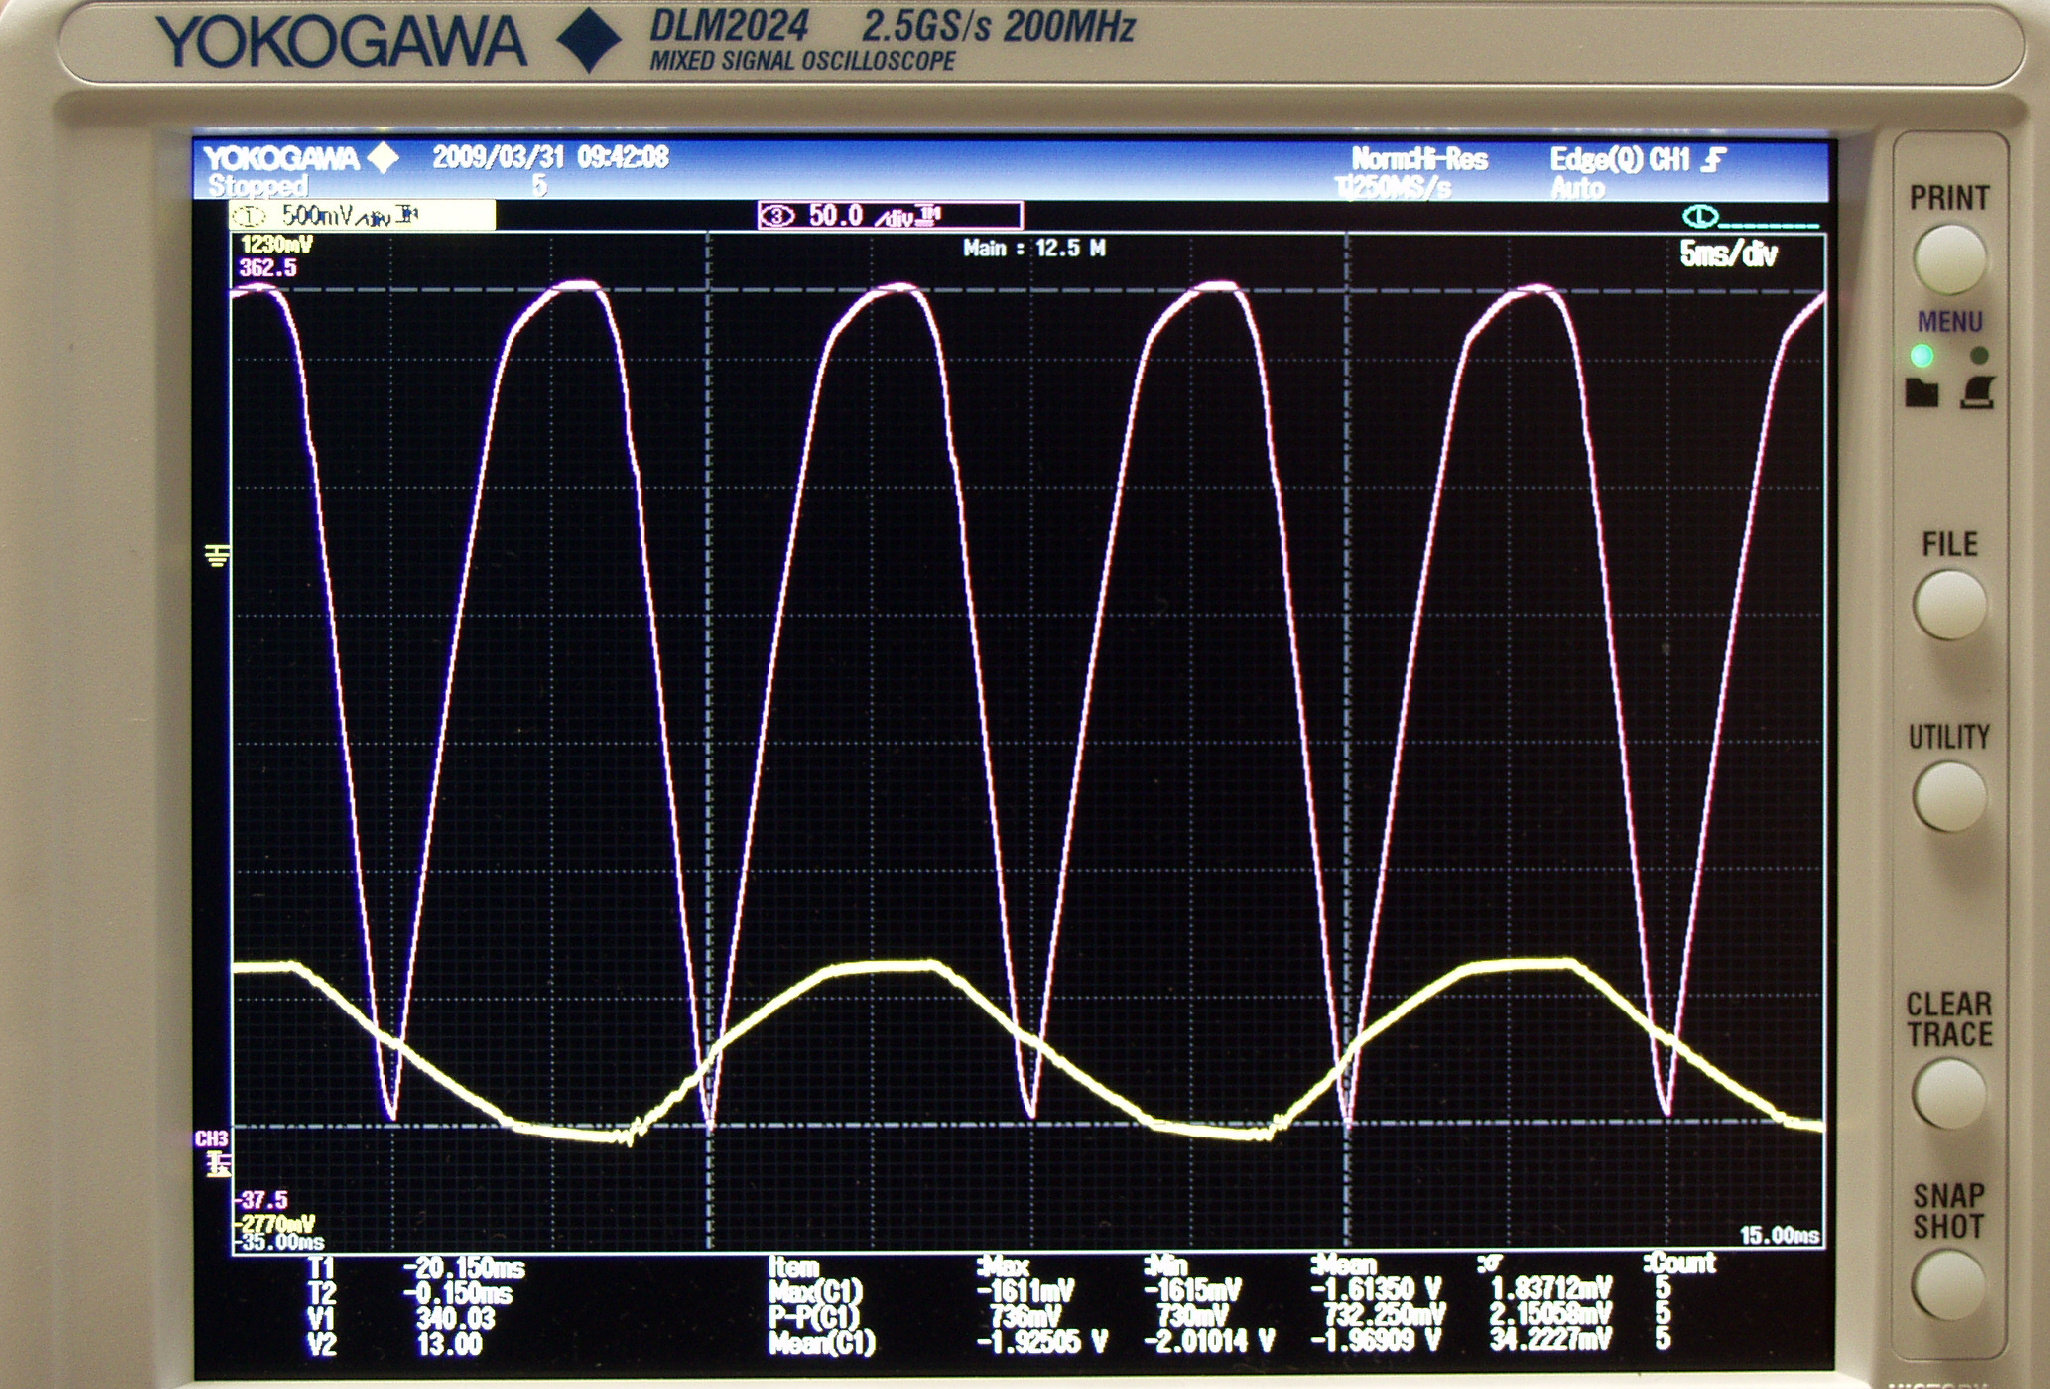Click the folder icon under MENU
The width and height of the screenshot is (2050, 1389).
click(x=1921, y=393)
